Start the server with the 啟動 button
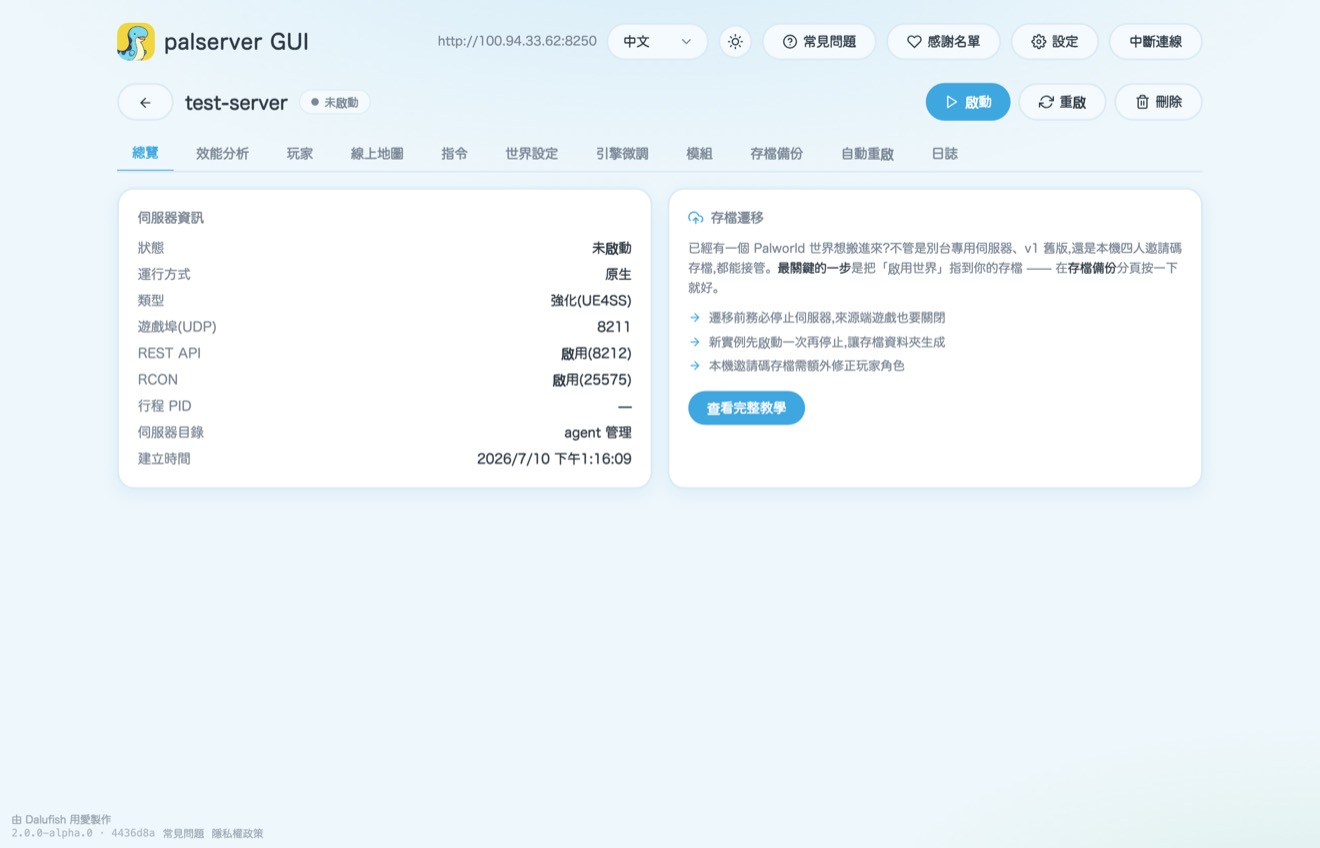The width and height of the screenshot is (1320, 848). tap(968, 102)
